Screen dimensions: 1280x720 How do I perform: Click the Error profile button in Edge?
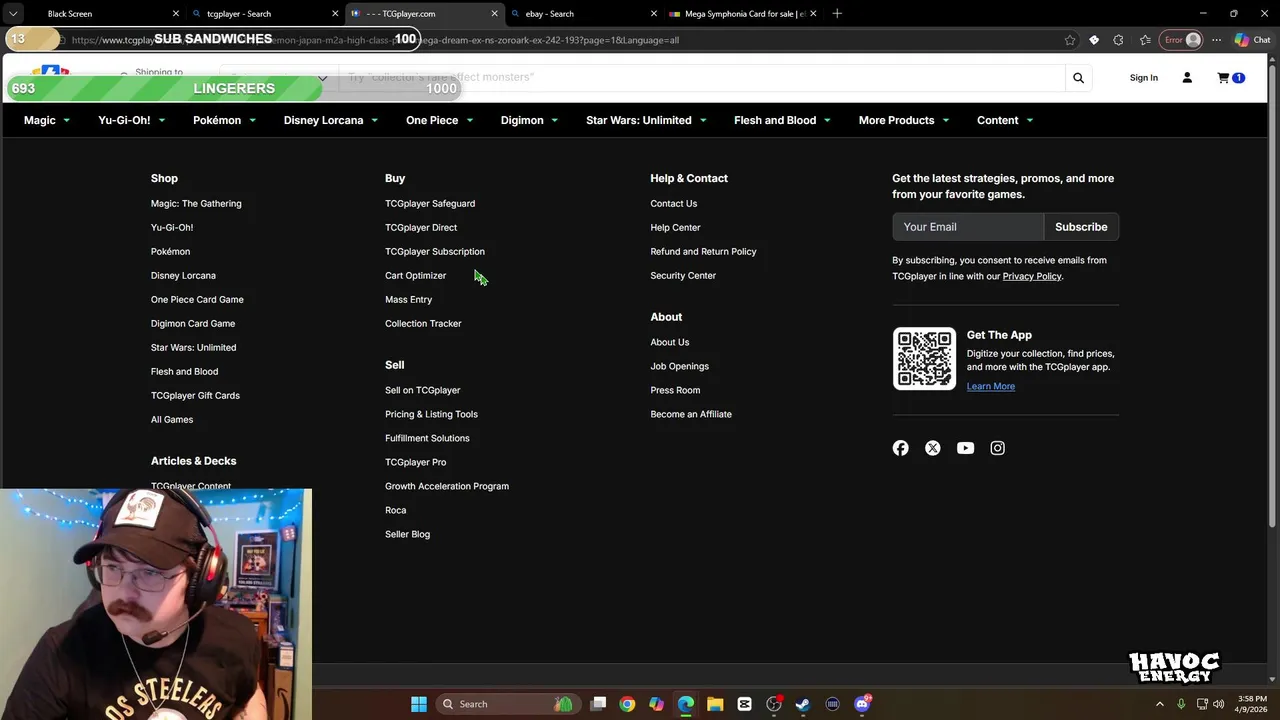point(1181,40)
